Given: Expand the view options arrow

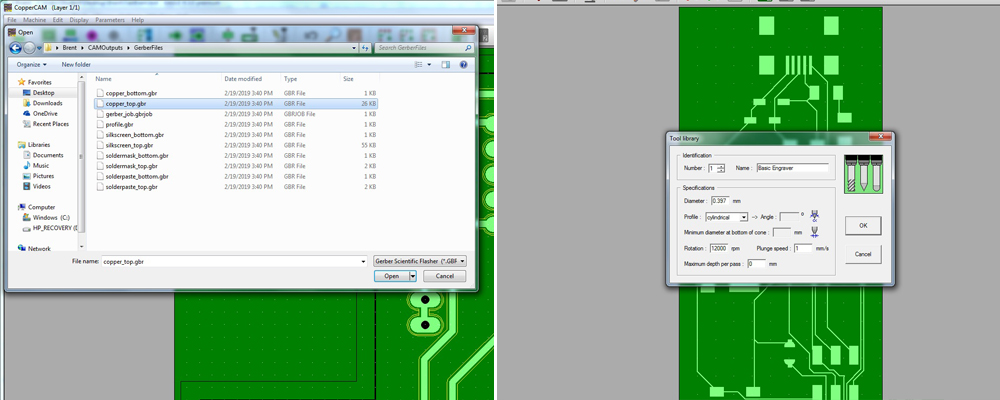Looking at the screenshot, I should coord(429,64).
